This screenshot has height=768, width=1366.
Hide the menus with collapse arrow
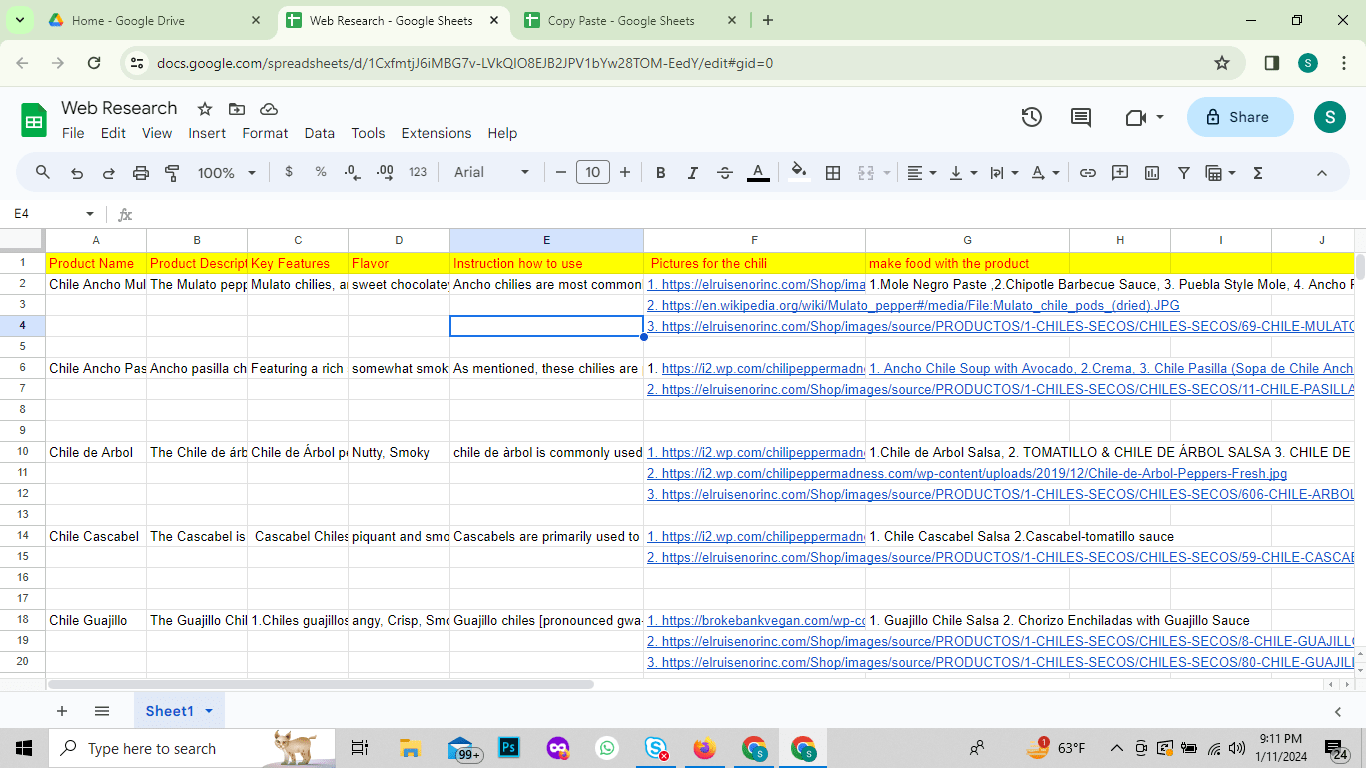click(x=1322, y=173)
